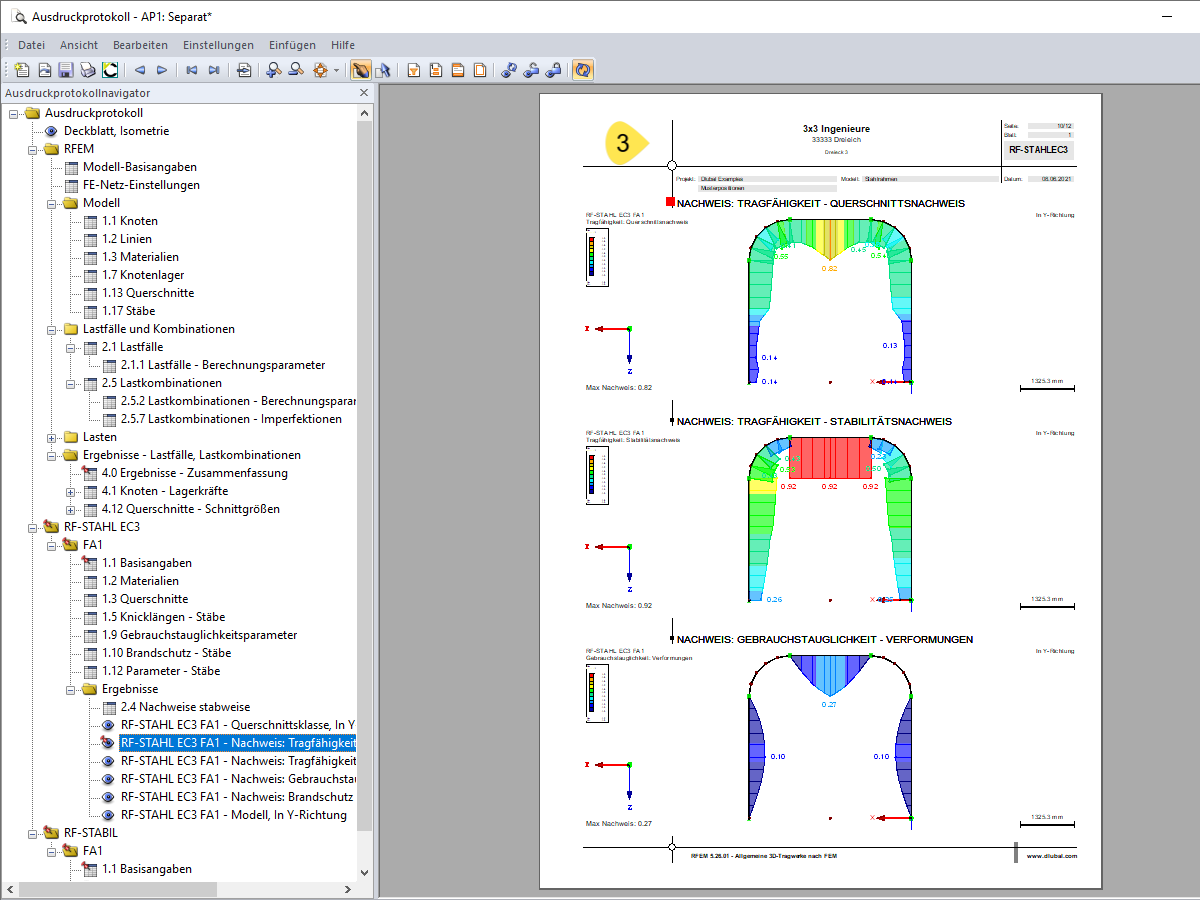Viewport: 1200px width, 900px height.
Task: Click the Verformungen diagram on page
Action: [829, 737]
